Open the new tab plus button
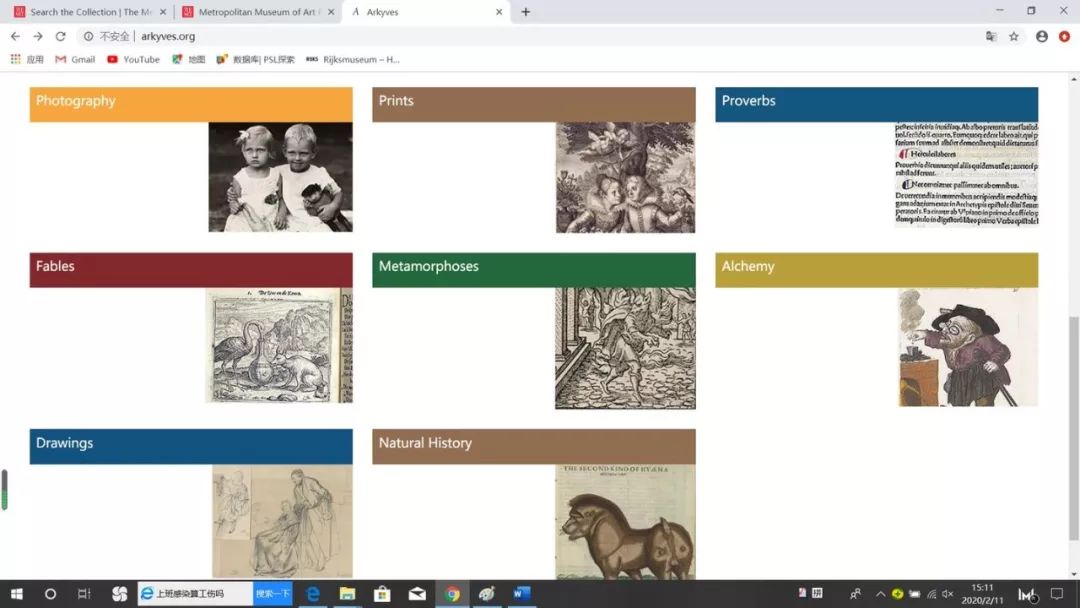The image size is (1080, 608). 526,12
